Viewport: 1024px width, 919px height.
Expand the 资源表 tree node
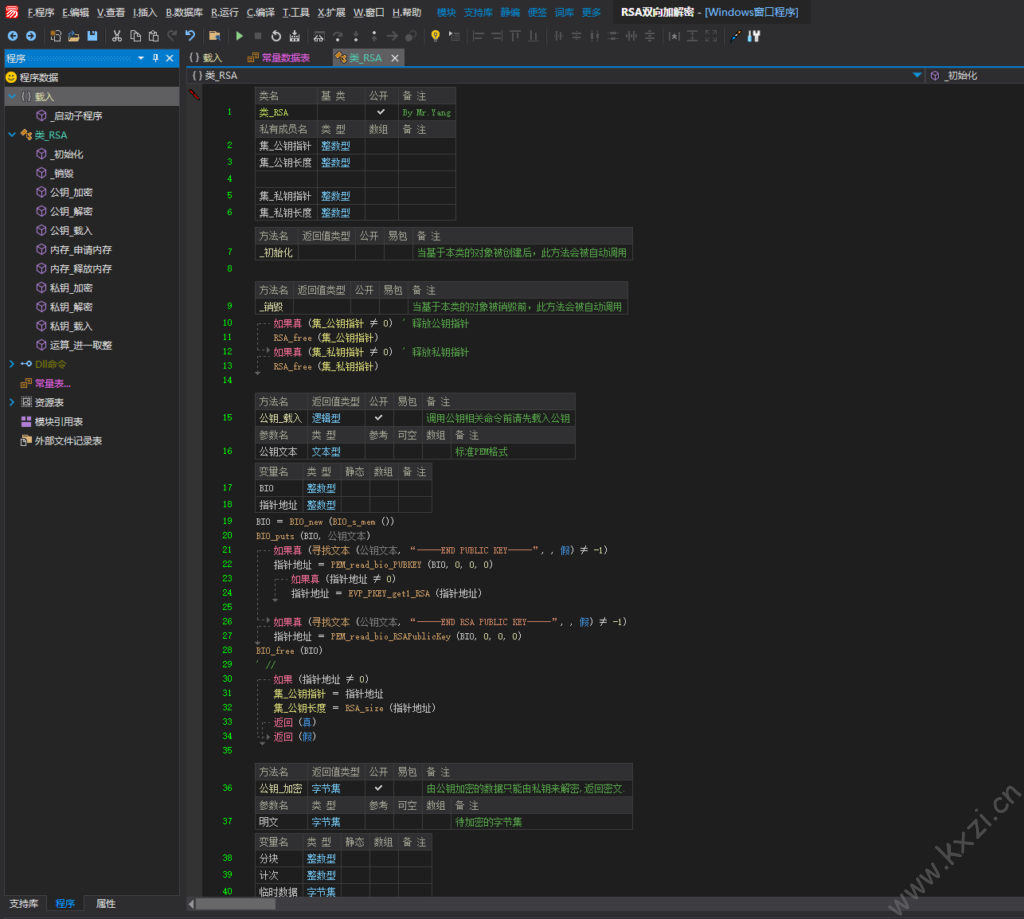click(x=12, y=402)
